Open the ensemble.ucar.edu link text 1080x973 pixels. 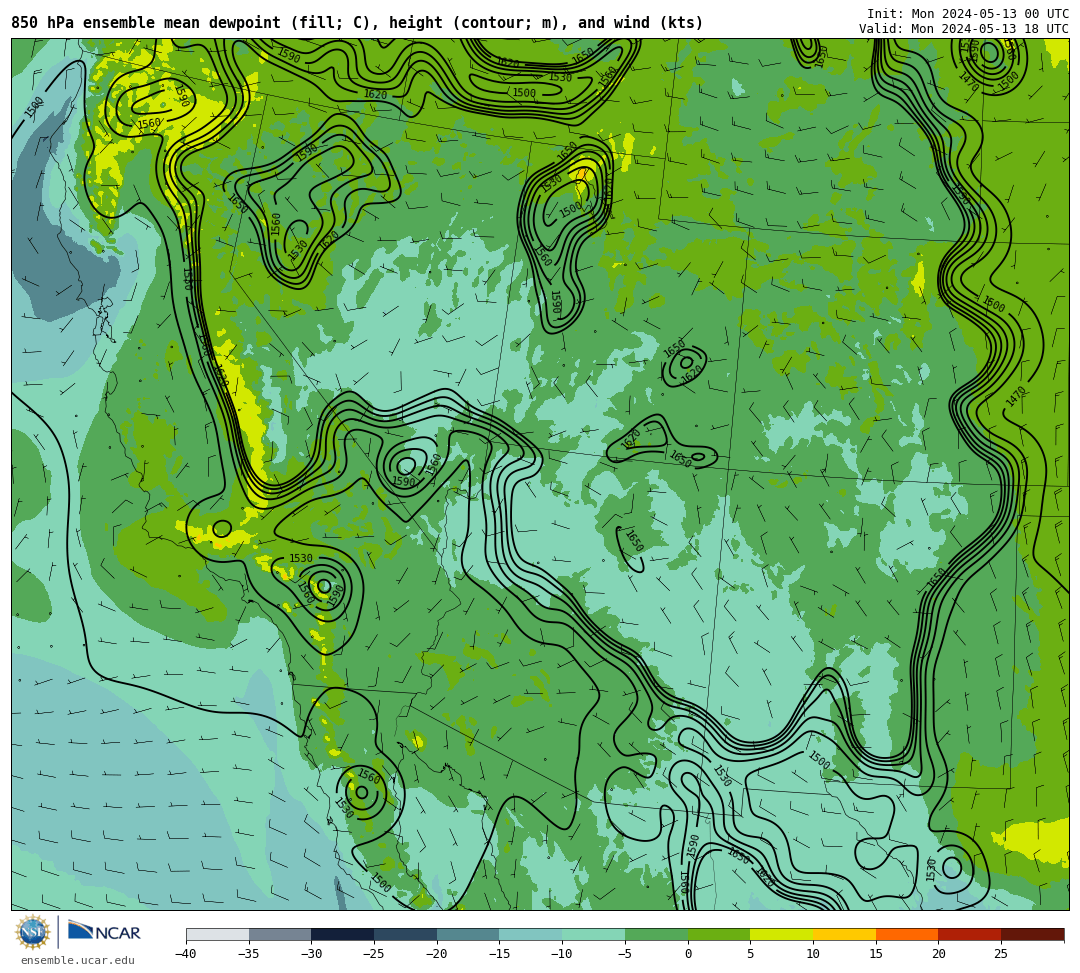coord(77,960)
